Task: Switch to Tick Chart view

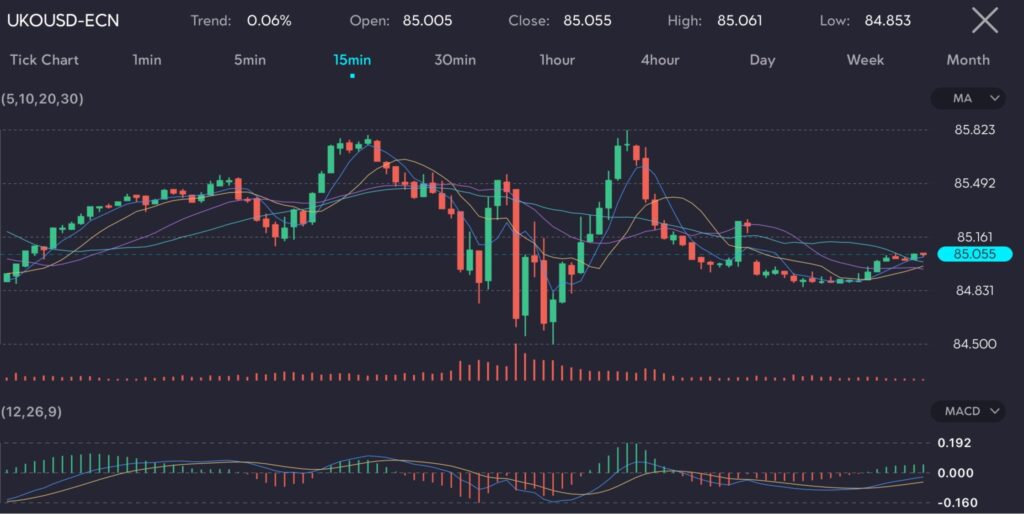Action: point(44,60)
